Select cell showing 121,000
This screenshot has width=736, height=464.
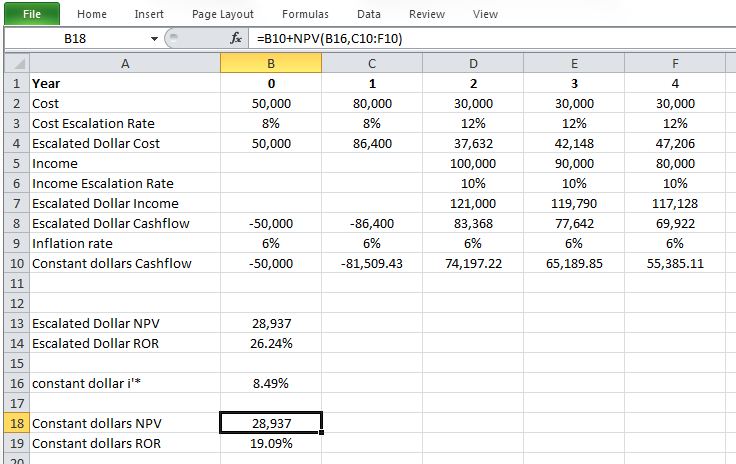click(x=473, y=203)
